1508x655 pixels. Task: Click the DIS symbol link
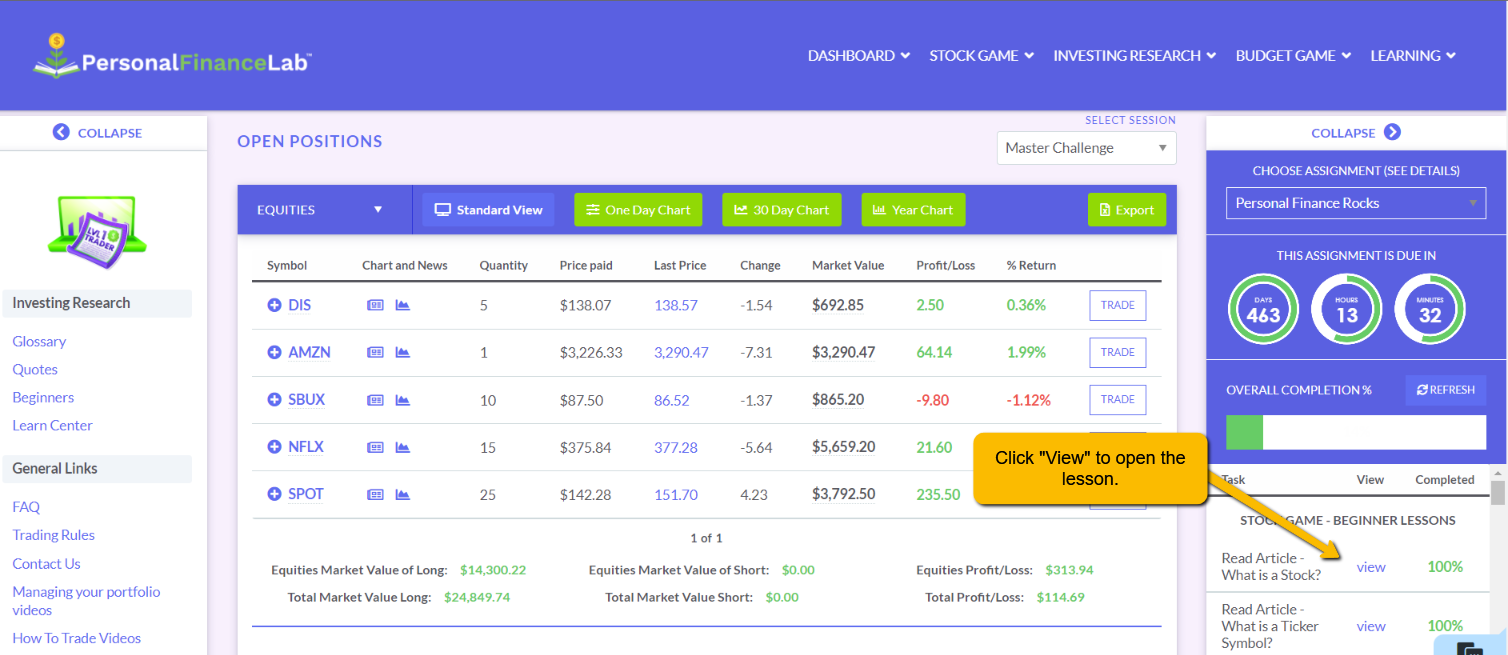(x=299, y=305)
